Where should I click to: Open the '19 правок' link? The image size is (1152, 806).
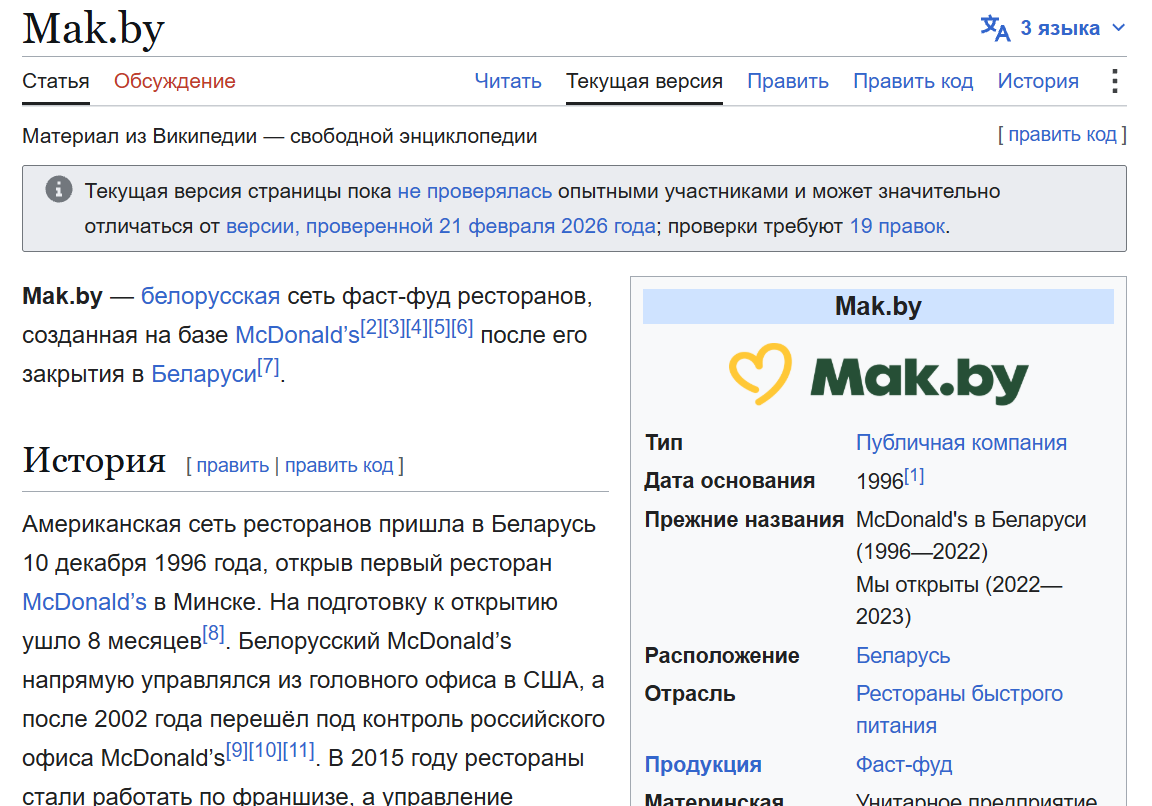897,226
